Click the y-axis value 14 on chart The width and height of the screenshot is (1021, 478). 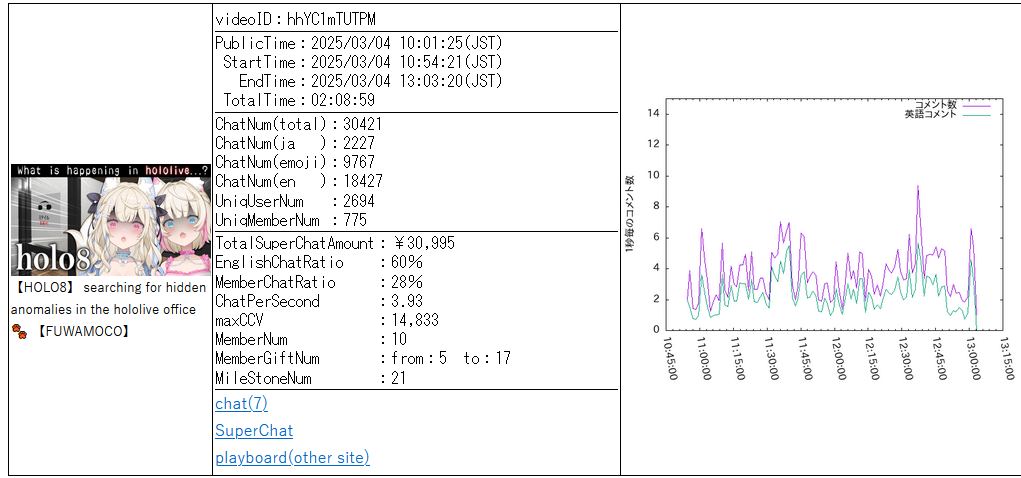(x=654, y=114)
